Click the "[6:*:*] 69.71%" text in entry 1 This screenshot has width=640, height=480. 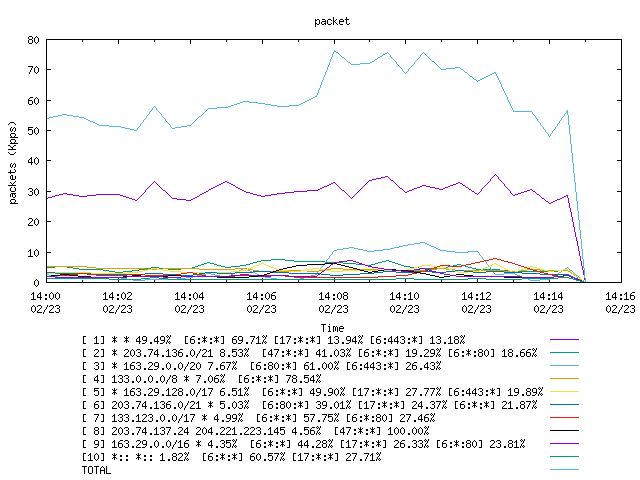[225, 340]
